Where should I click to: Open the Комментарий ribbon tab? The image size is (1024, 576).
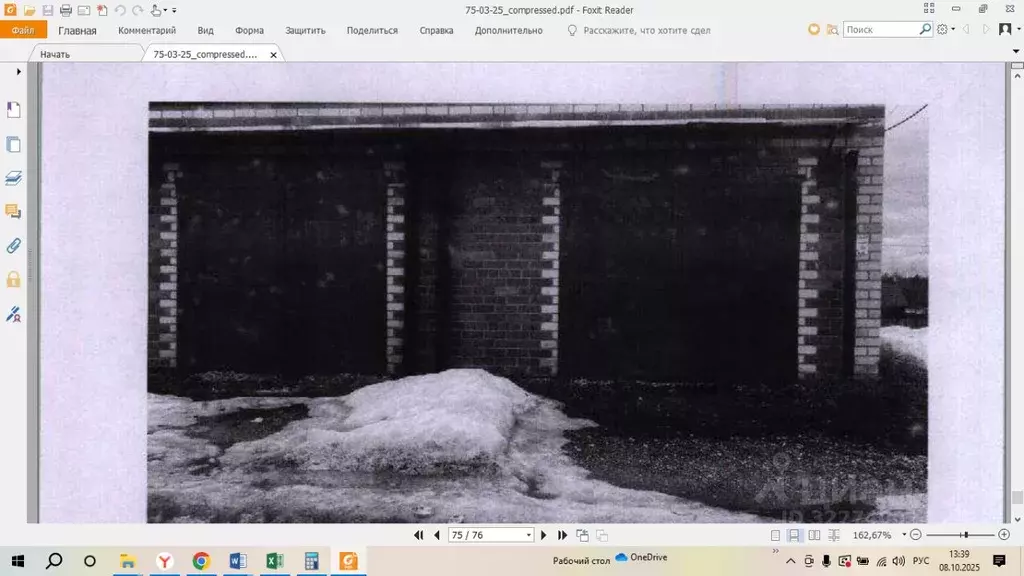(147, 31)
